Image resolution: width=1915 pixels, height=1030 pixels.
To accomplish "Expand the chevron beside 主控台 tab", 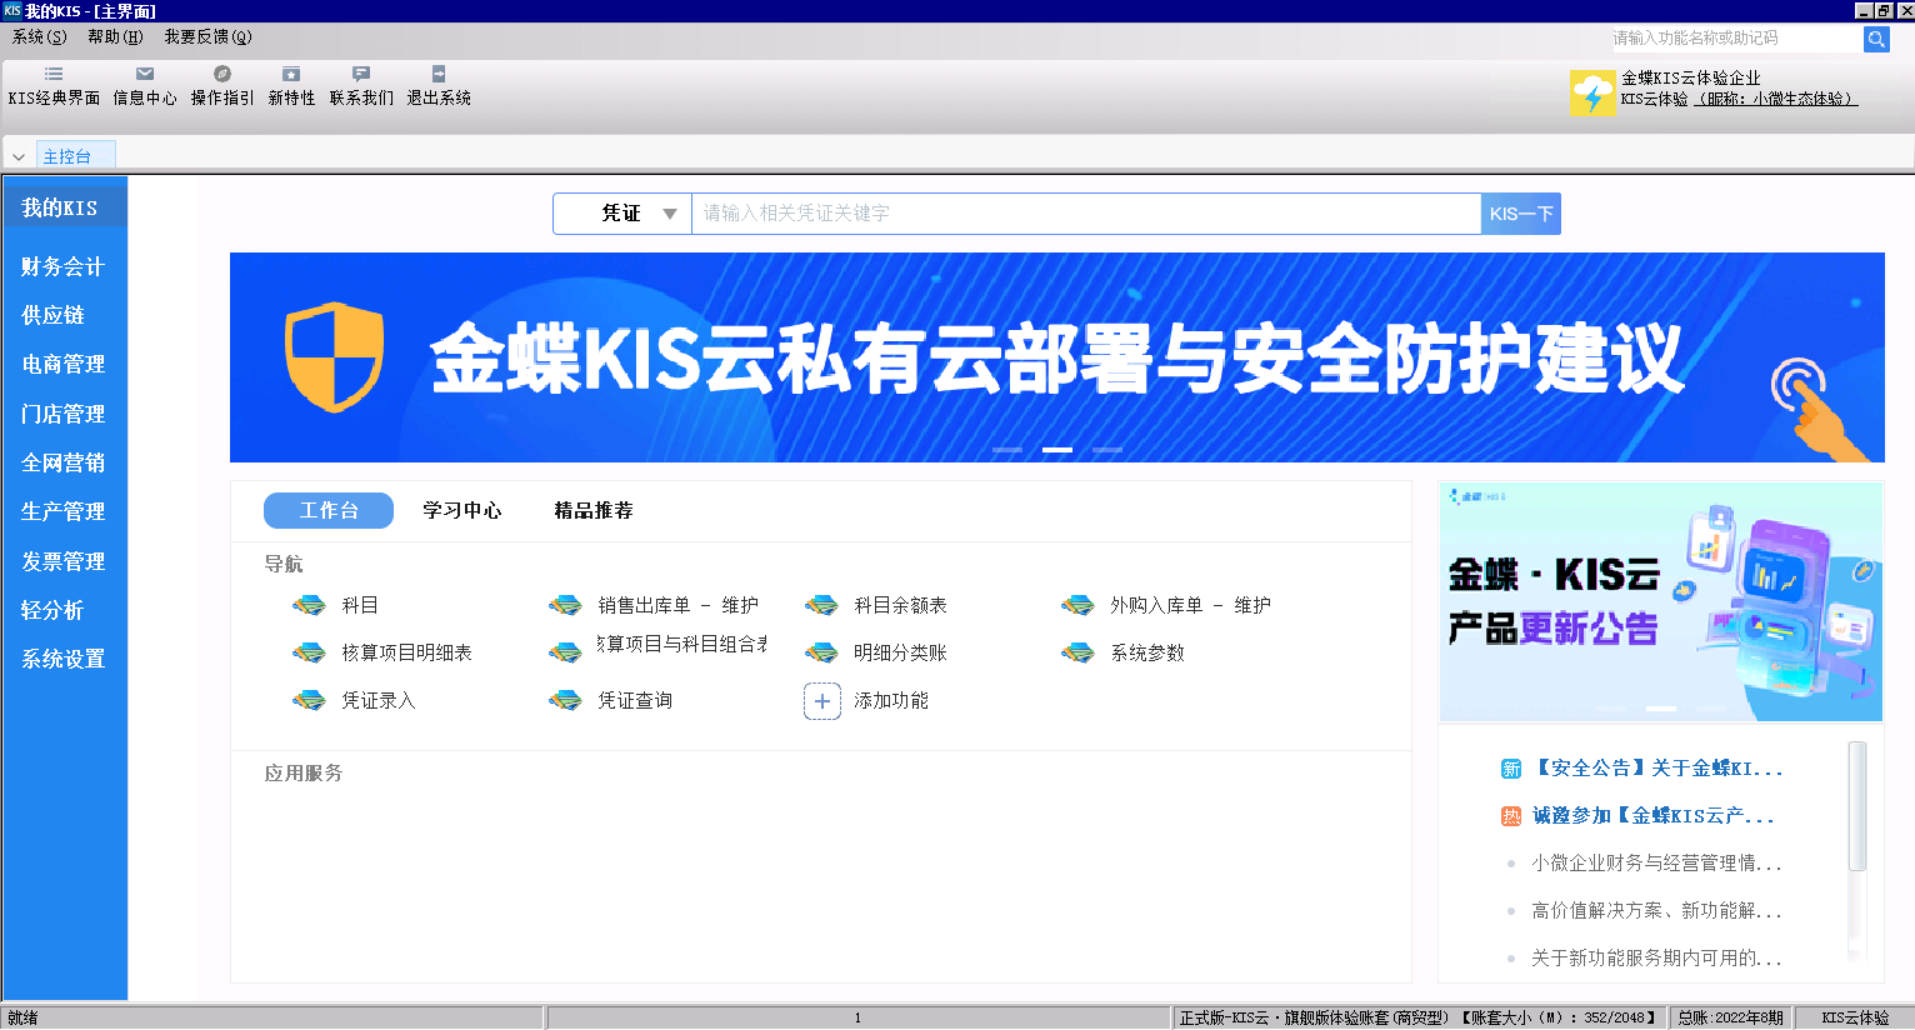I will [x=19, y=157].
